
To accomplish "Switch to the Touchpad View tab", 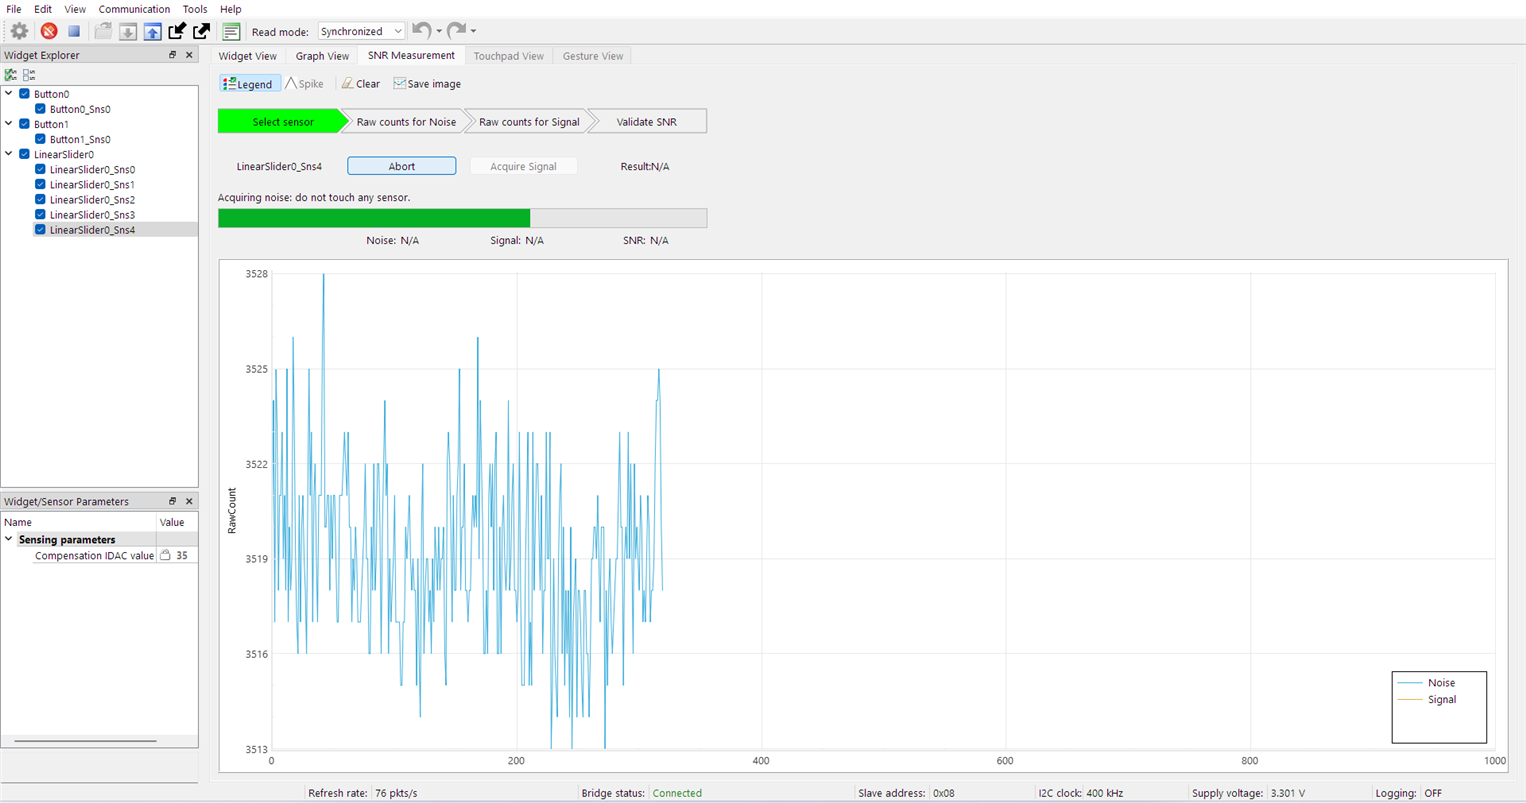I will click(x=508, y=56).
